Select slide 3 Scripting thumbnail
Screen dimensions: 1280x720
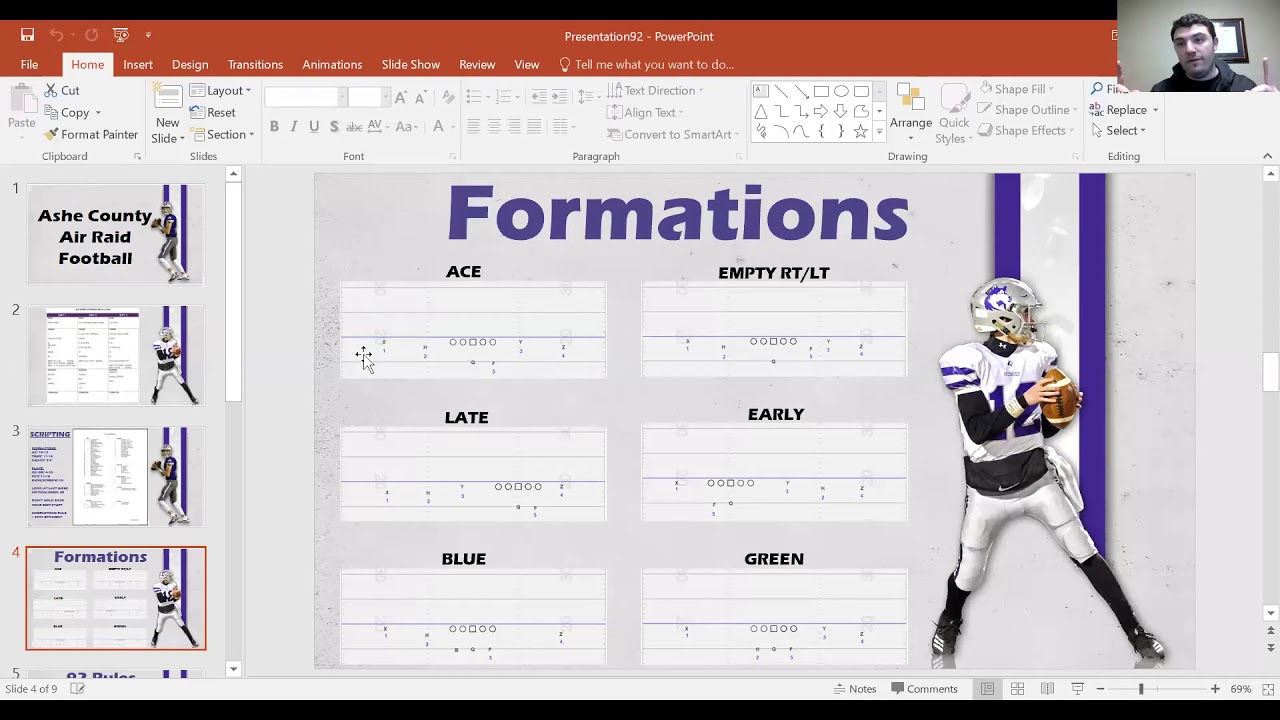pyautogui.click(x=116, y=477)
